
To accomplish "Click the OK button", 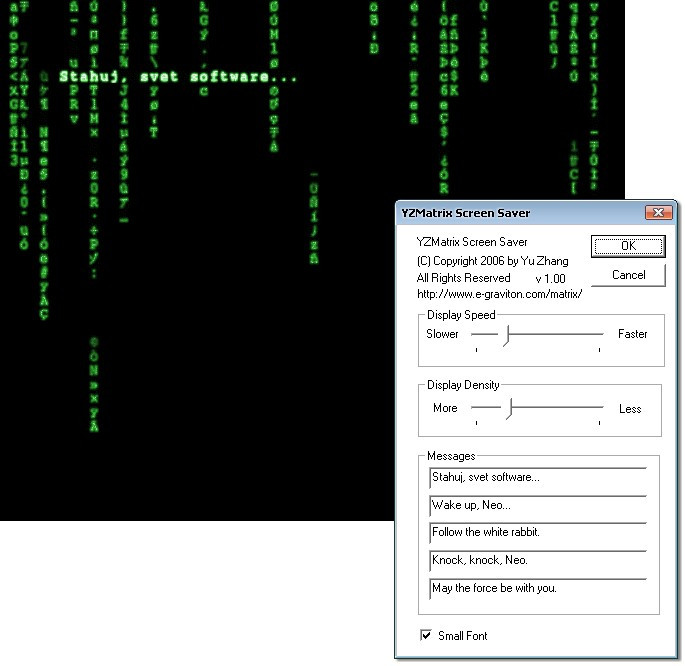I will [x=628, y=246].
